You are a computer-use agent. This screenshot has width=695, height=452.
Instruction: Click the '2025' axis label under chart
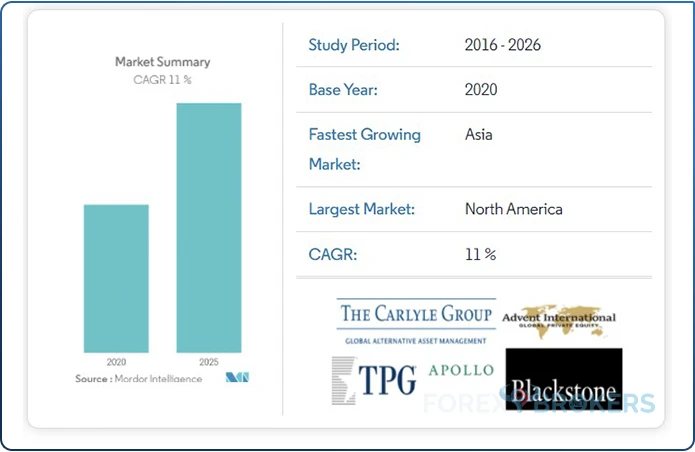click(x=209, y=362)
